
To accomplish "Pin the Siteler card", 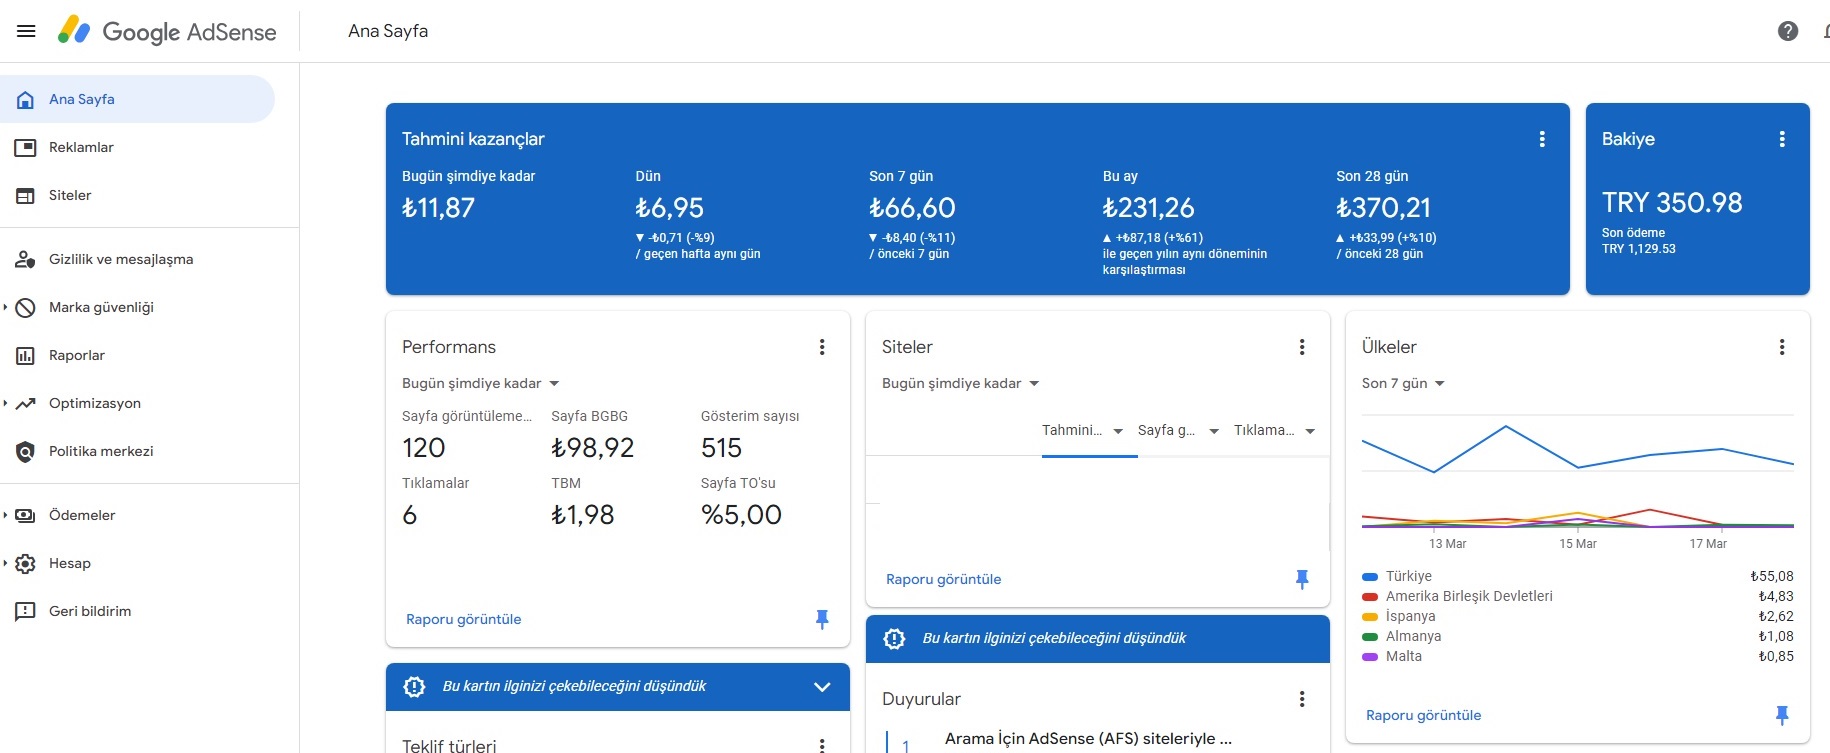I will click(1302, 579).
